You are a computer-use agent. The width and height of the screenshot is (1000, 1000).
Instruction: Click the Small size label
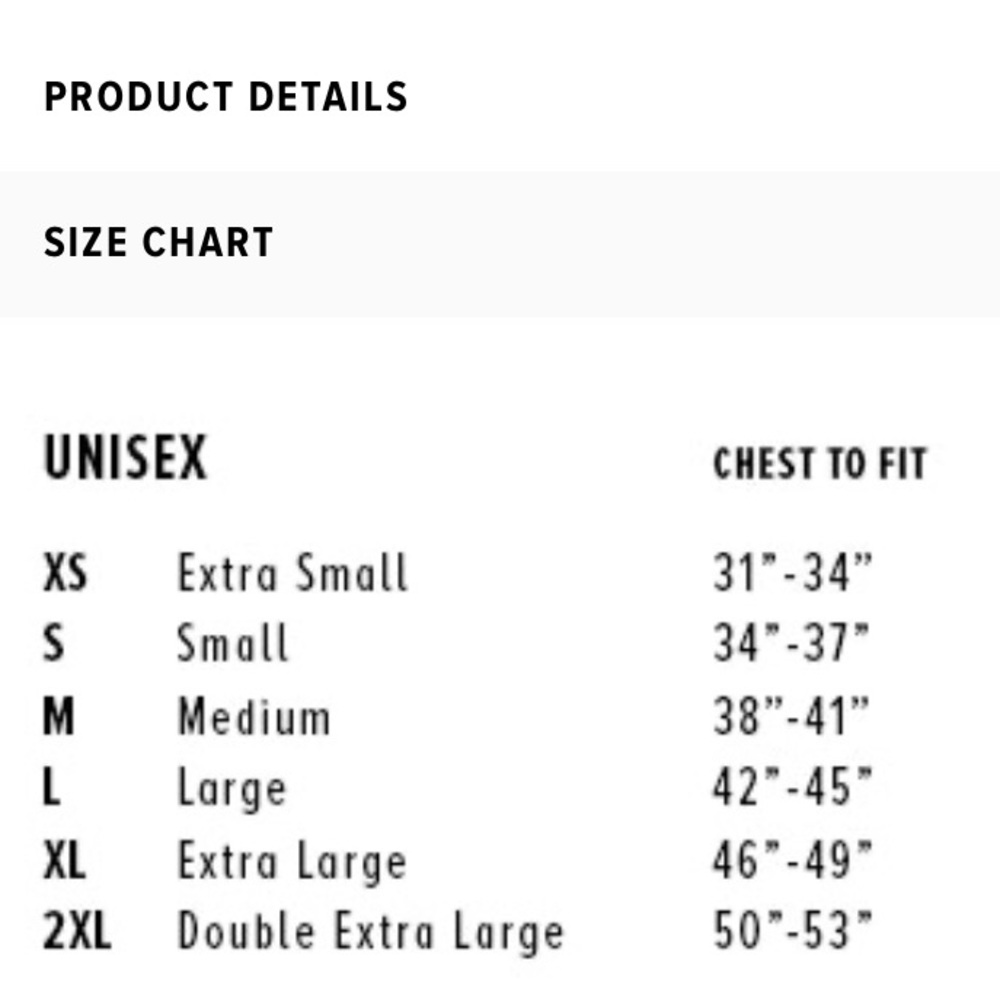[233, 643]
